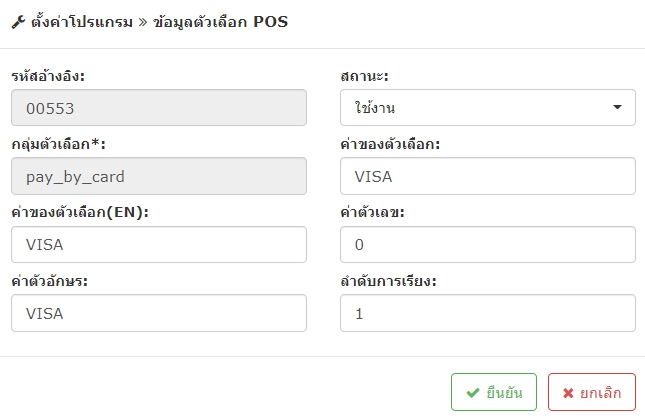Viewport: 645px width, 416px height.
Task: Click the กลุ่มตัวเลือก field with pay_by_card
Action: (x=159, y=176)
